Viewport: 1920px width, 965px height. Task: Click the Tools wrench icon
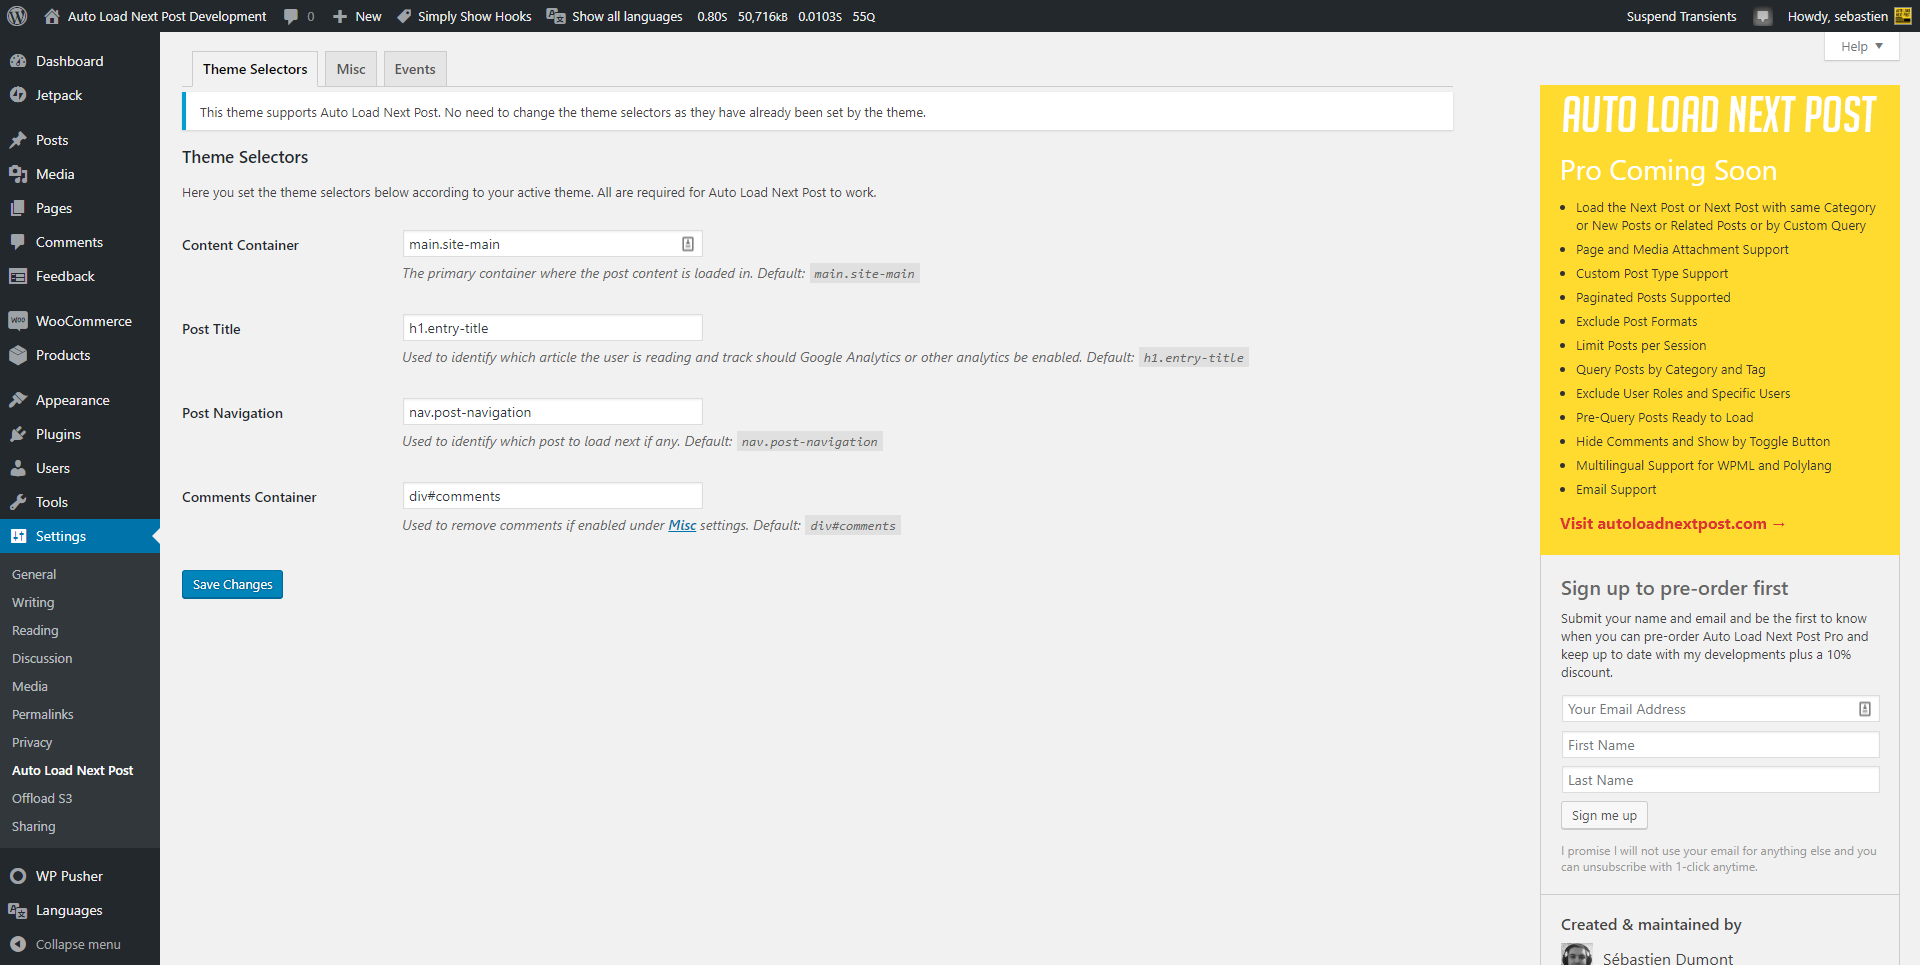(18, 502)
